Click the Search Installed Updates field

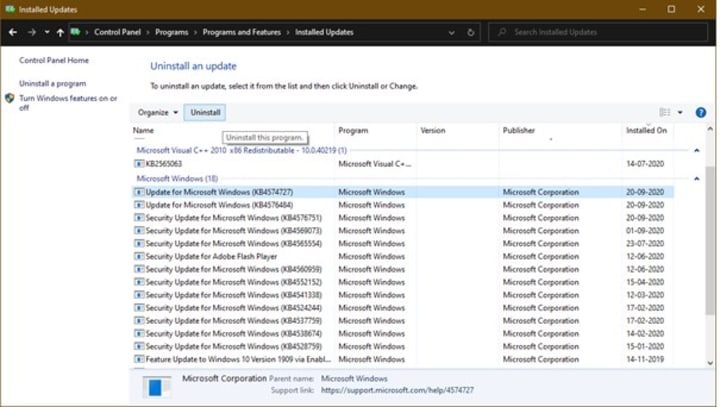(x=598, y=32)
